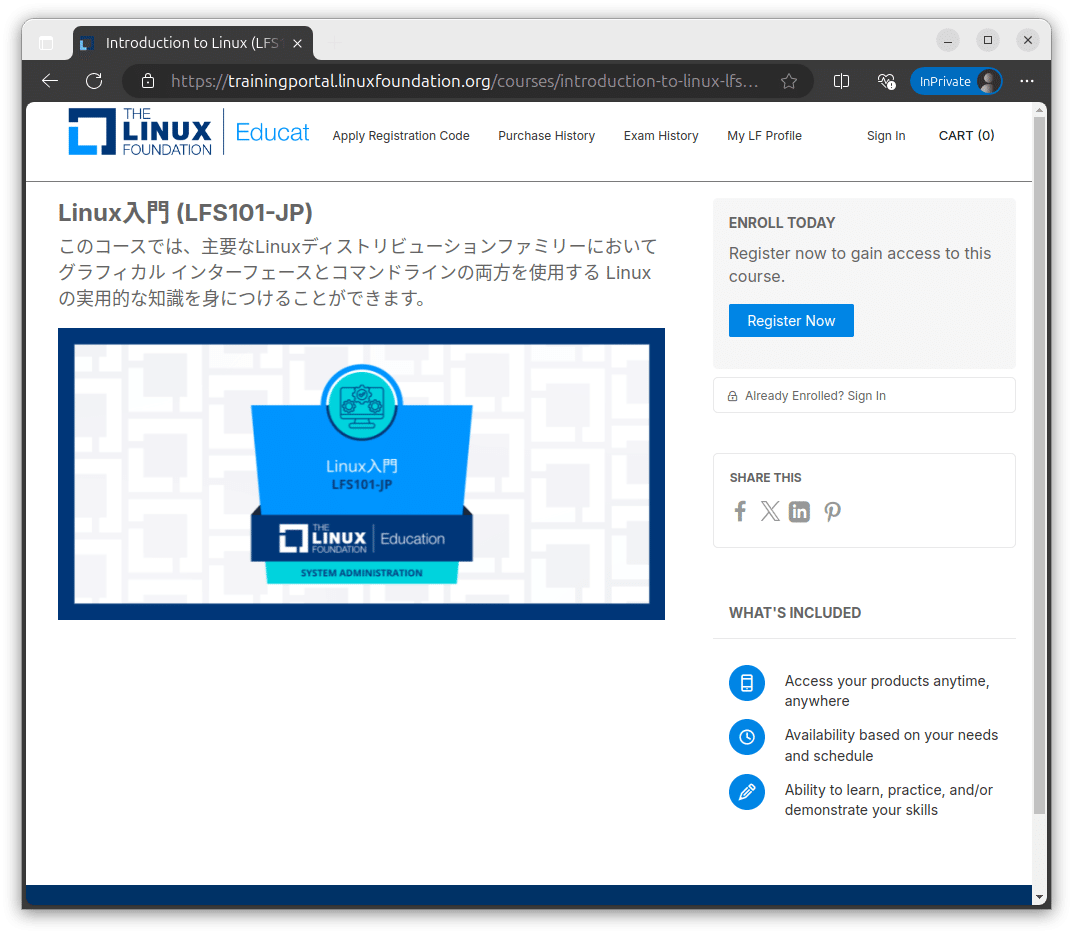Share the course on Facebook
The width and height of the screenshot is (1073, 934).
coord(739,511)
